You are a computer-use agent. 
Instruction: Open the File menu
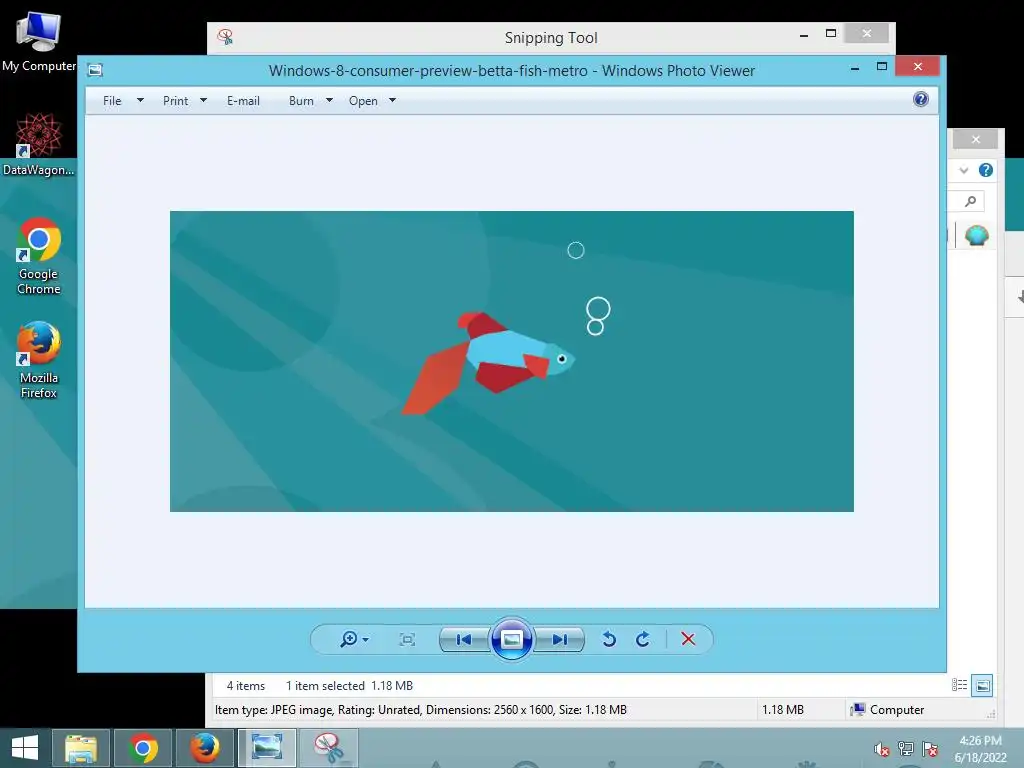[112, 101]
